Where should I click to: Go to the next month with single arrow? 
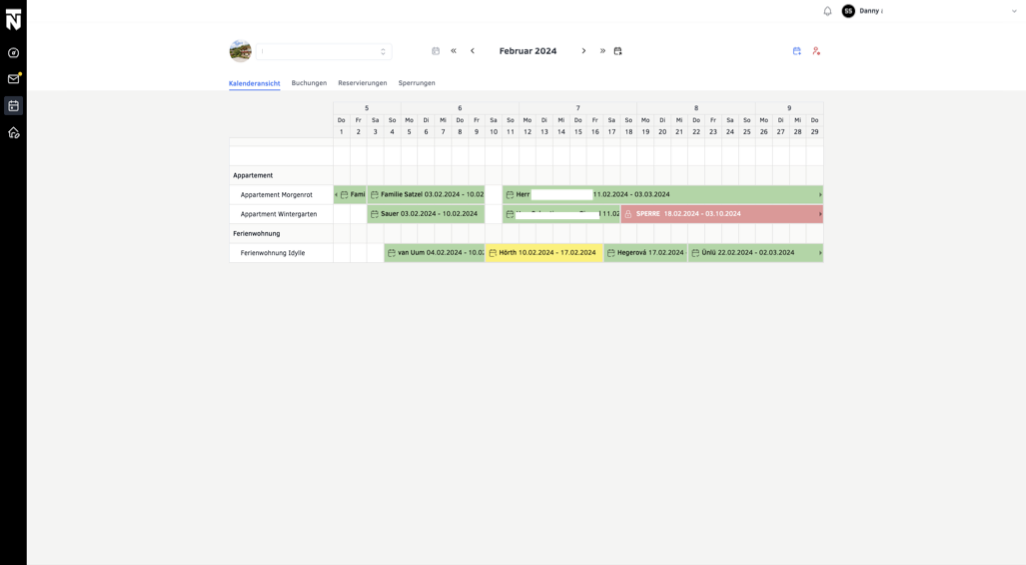(x=584, y=51)
